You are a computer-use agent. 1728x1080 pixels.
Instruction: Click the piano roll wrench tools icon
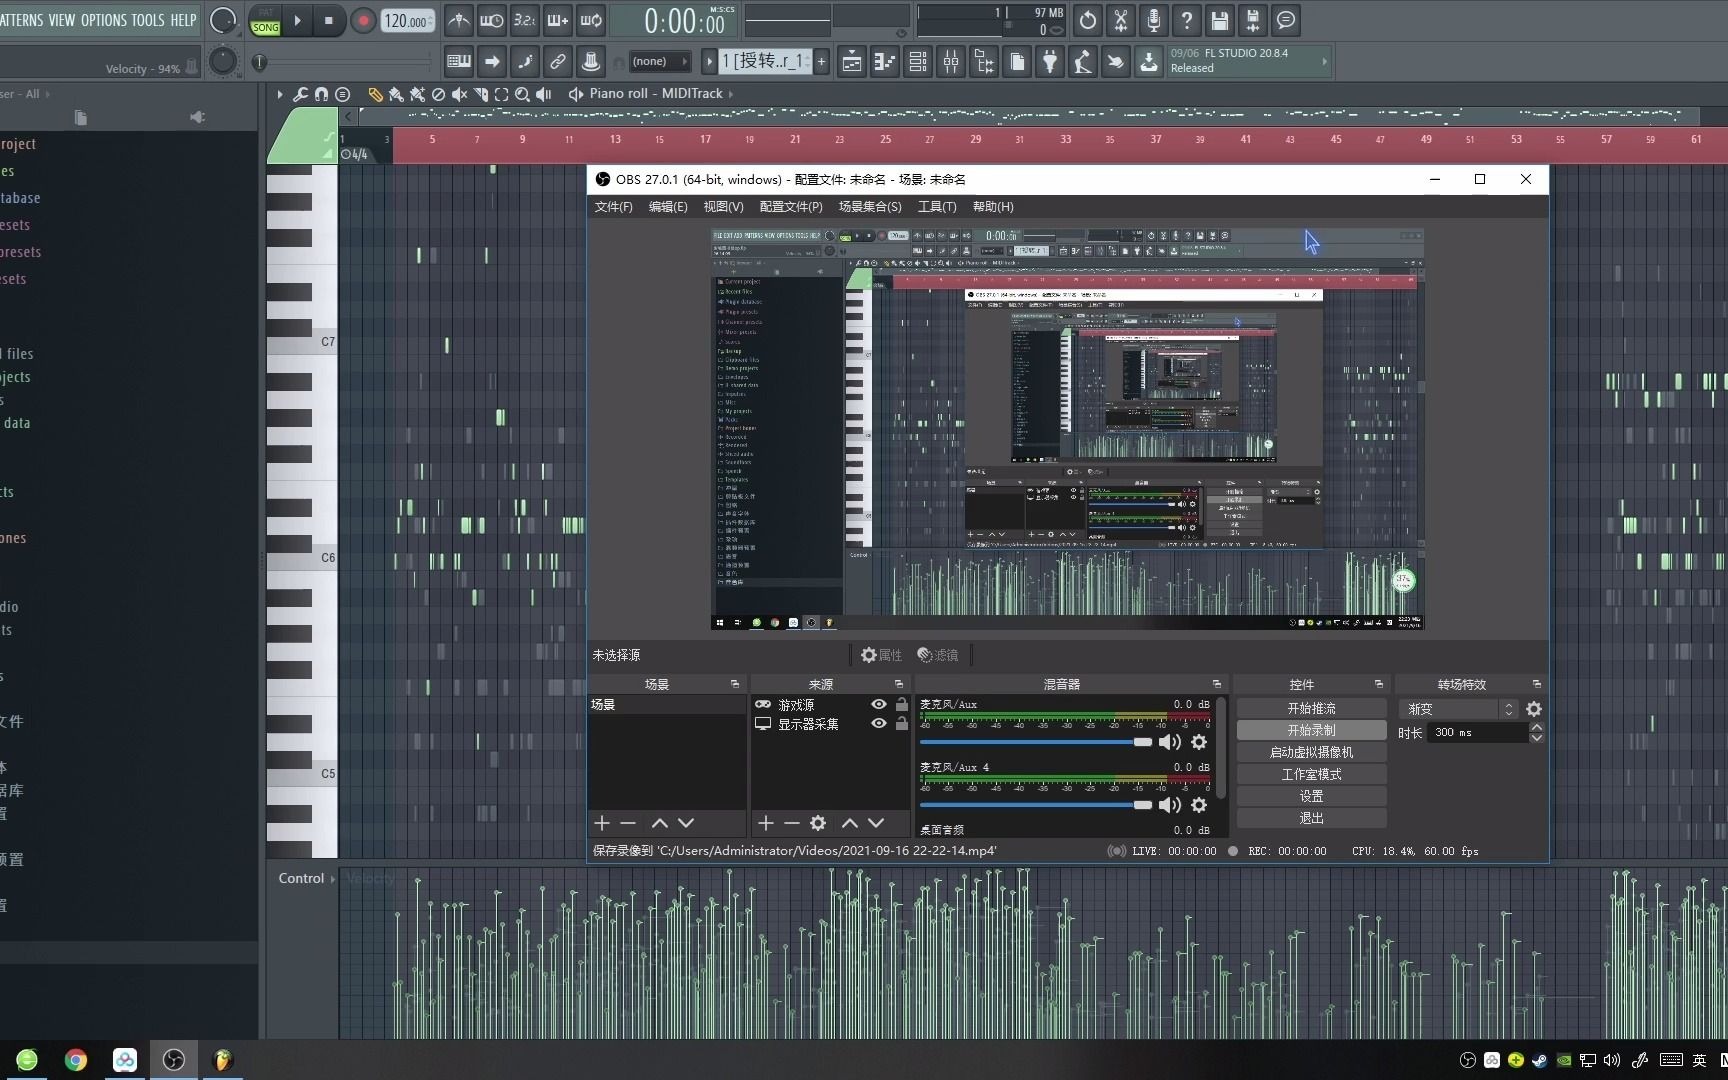pyautogui.click(x=300, y=94)
